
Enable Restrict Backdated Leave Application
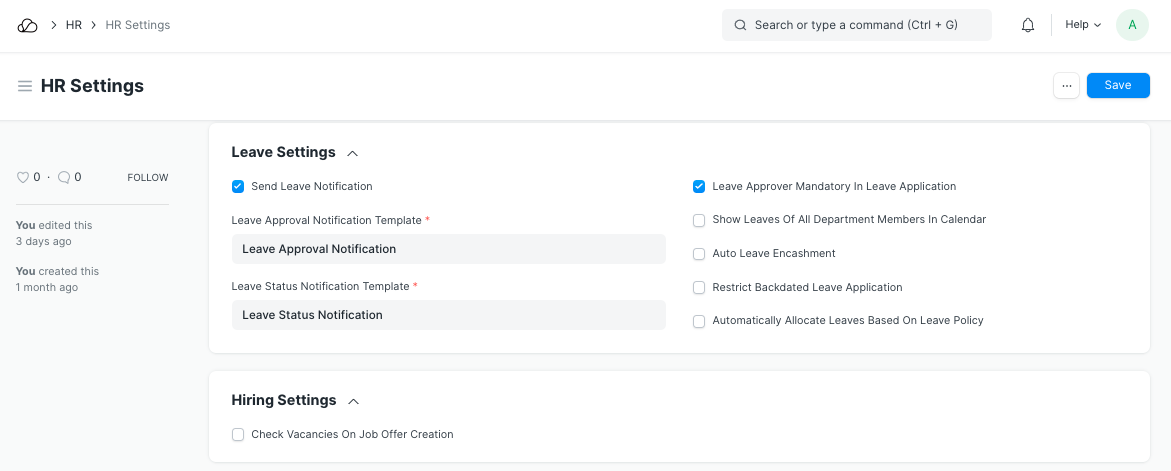click(x=699, y=288)
